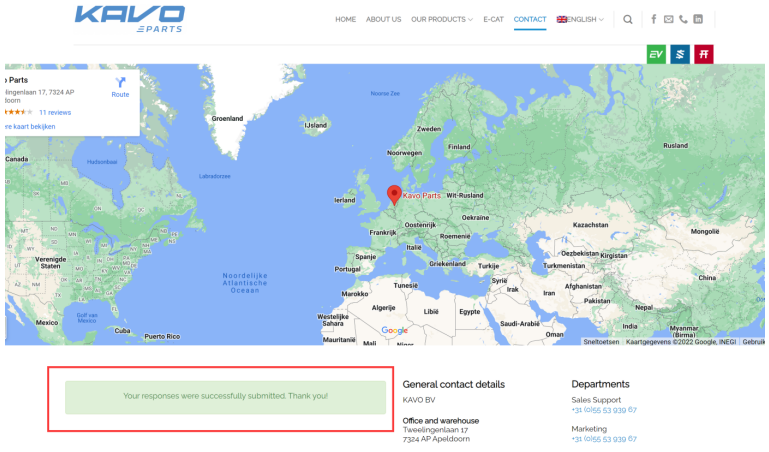This screenshot has width=769, height=452.
Task: Click the 'Hudsonbaai' map label
Action: (x=102, y=162)
